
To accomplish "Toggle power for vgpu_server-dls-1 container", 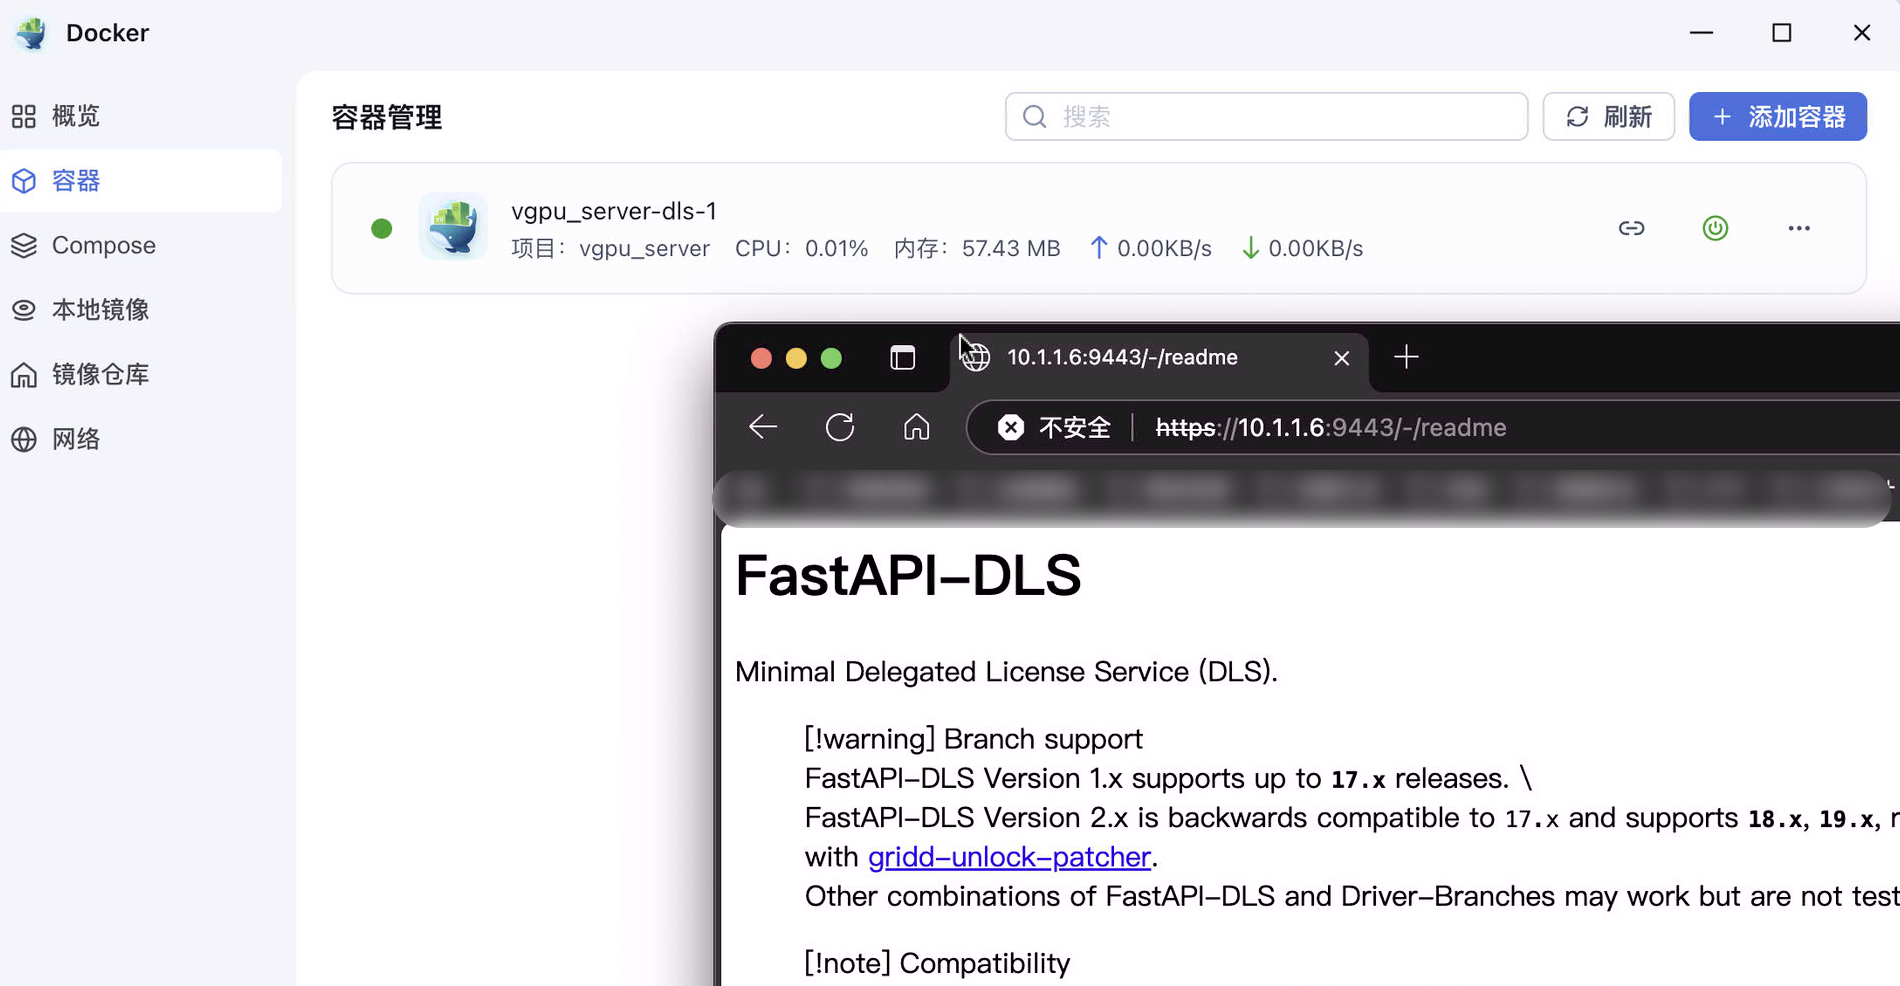I will pyautogui.click(x=1715, y=228).
